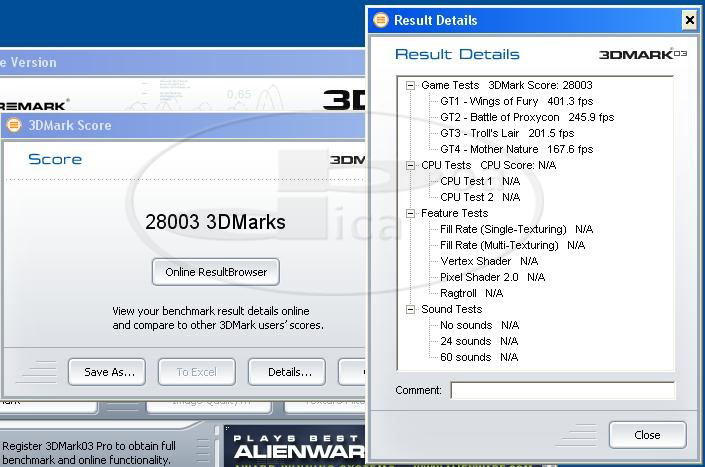This screenshot has width=705, height=467.
Task: Close the Result Details window
Action: click(x=689, y=20)
